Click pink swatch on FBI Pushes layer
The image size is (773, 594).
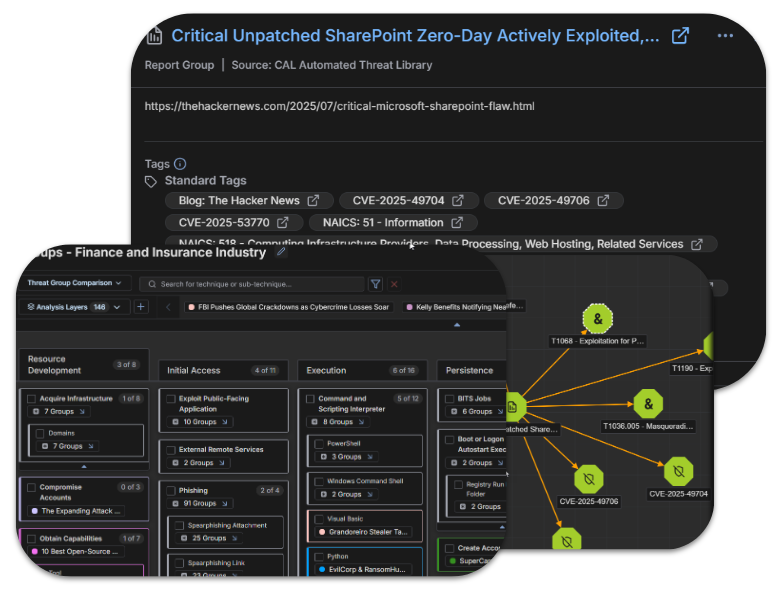point(191,307)
